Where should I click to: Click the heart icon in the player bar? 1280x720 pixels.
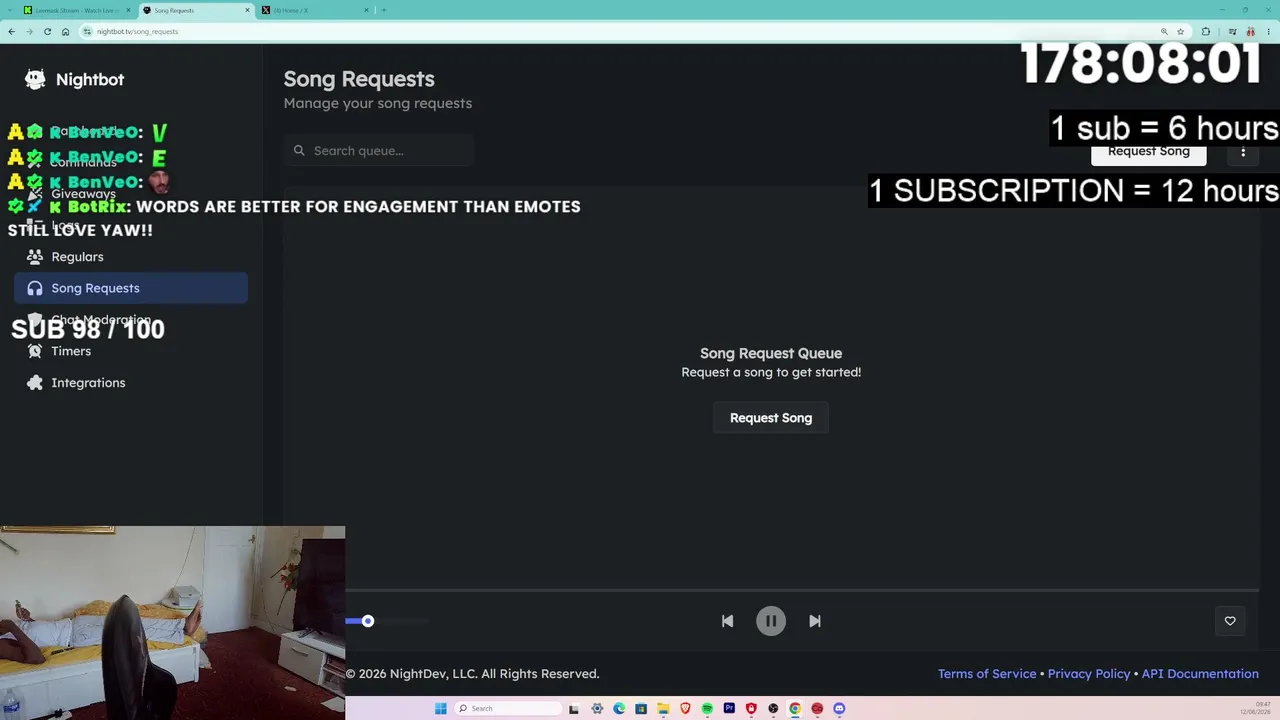tap(1230, 621)
